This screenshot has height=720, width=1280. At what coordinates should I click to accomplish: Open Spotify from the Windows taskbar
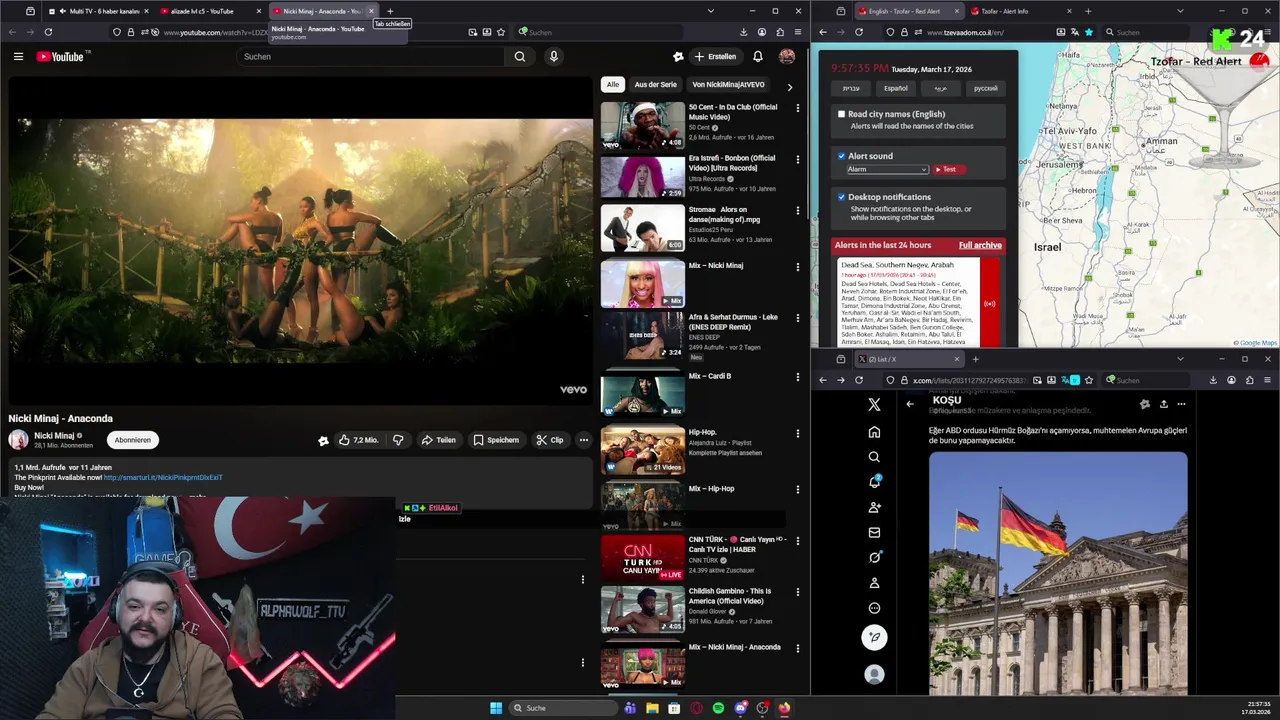tap(718, 708)
